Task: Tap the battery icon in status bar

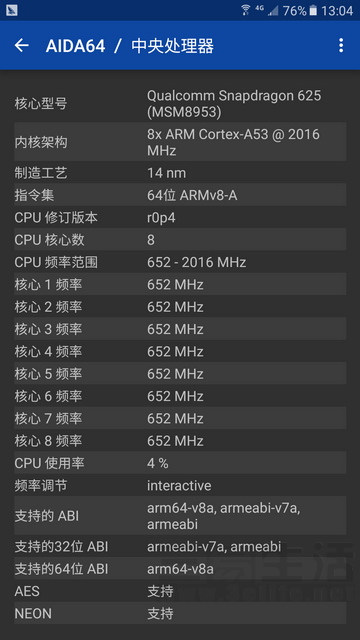Action: click(x=313, y=10)
